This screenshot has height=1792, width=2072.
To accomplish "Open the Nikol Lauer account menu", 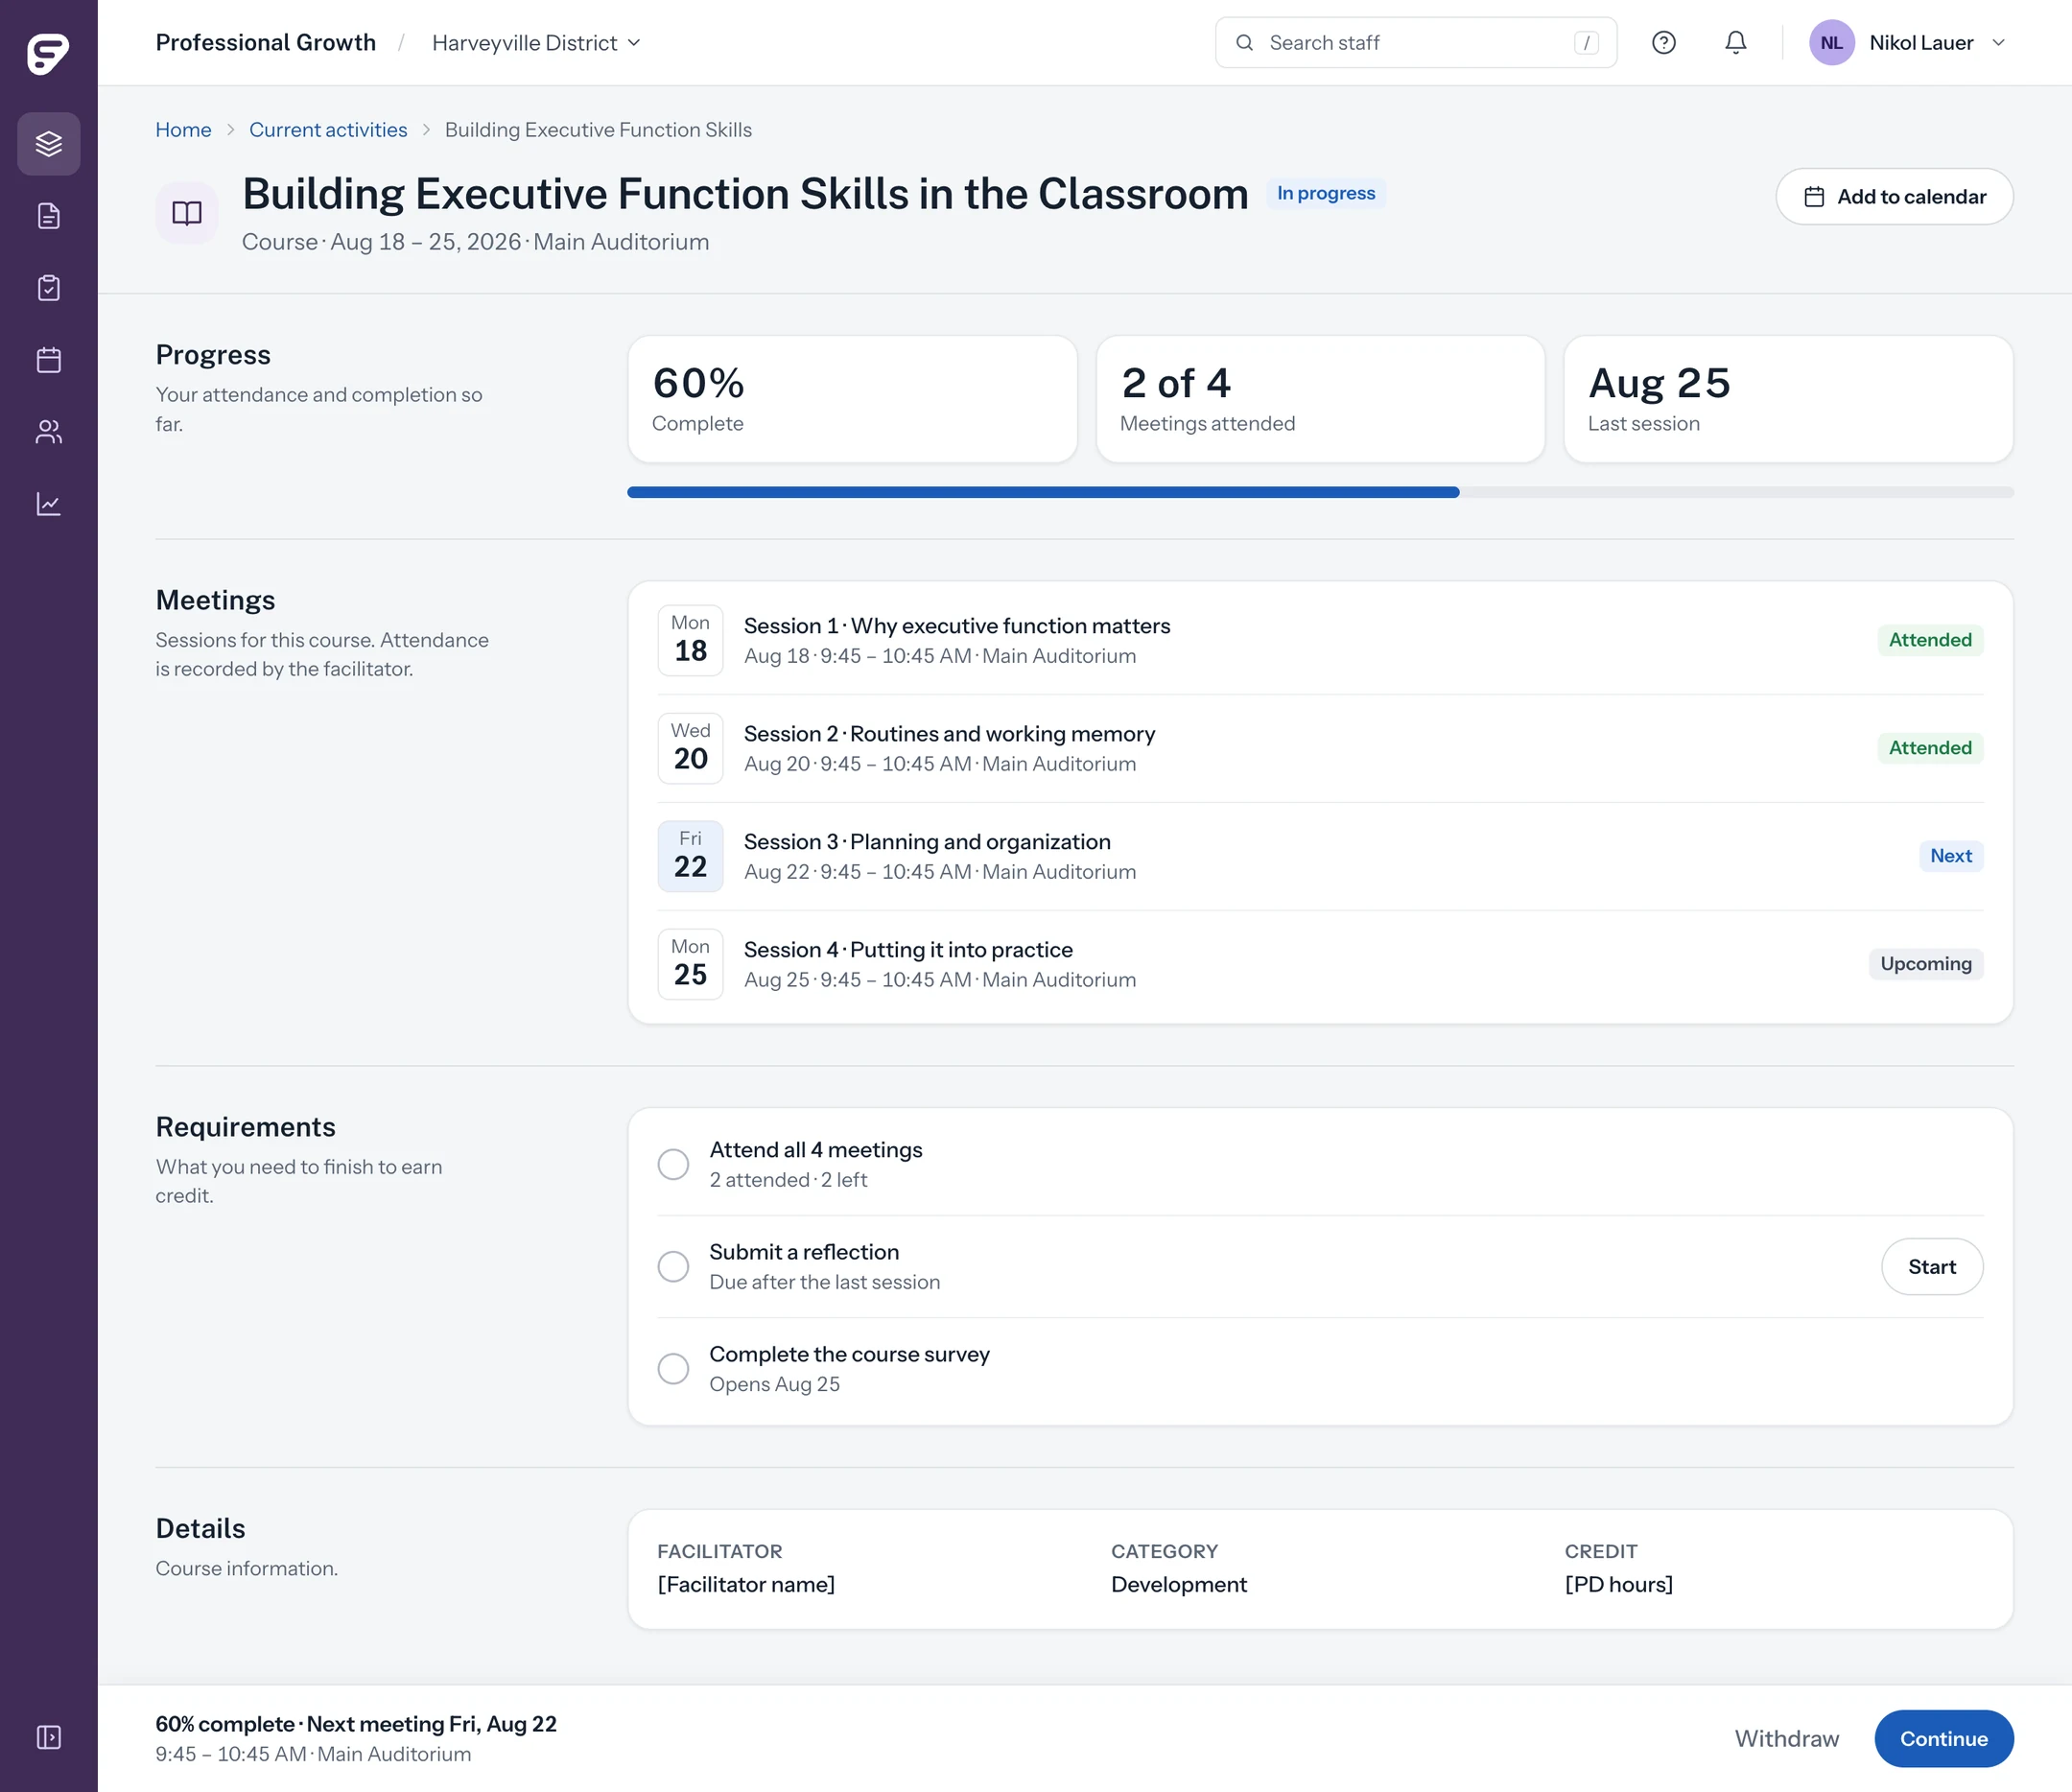I will click(x=1908, y=43).
